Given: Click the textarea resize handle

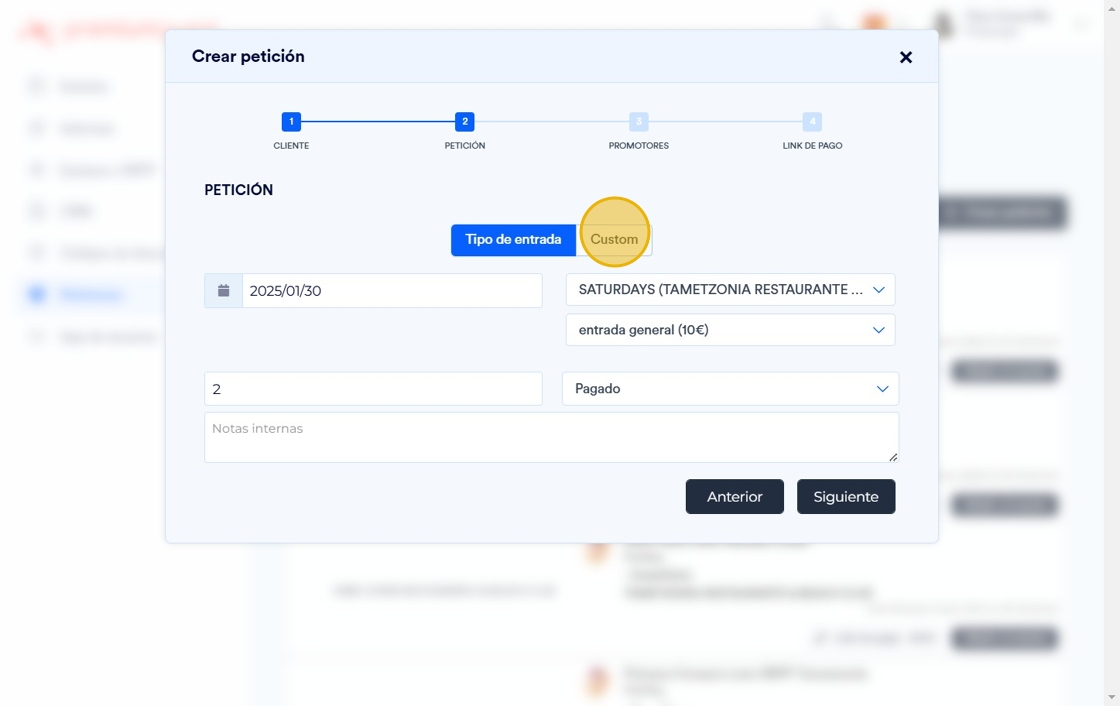Looking at the screenshot, I should click(x=893, y=457).
